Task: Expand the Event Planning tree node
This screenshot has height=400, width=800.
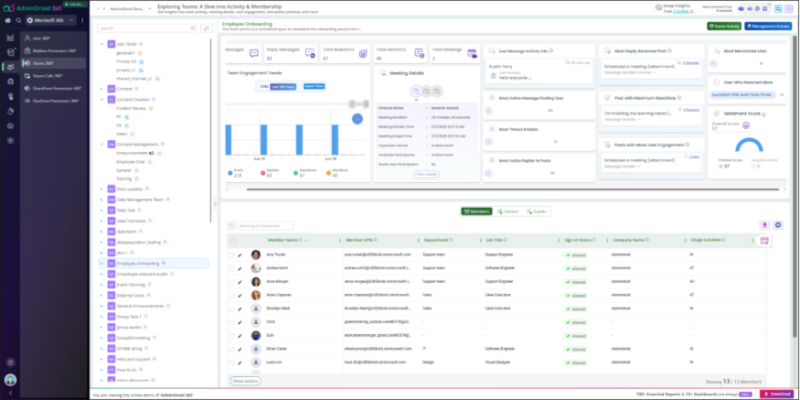Action: coord(102,285)
